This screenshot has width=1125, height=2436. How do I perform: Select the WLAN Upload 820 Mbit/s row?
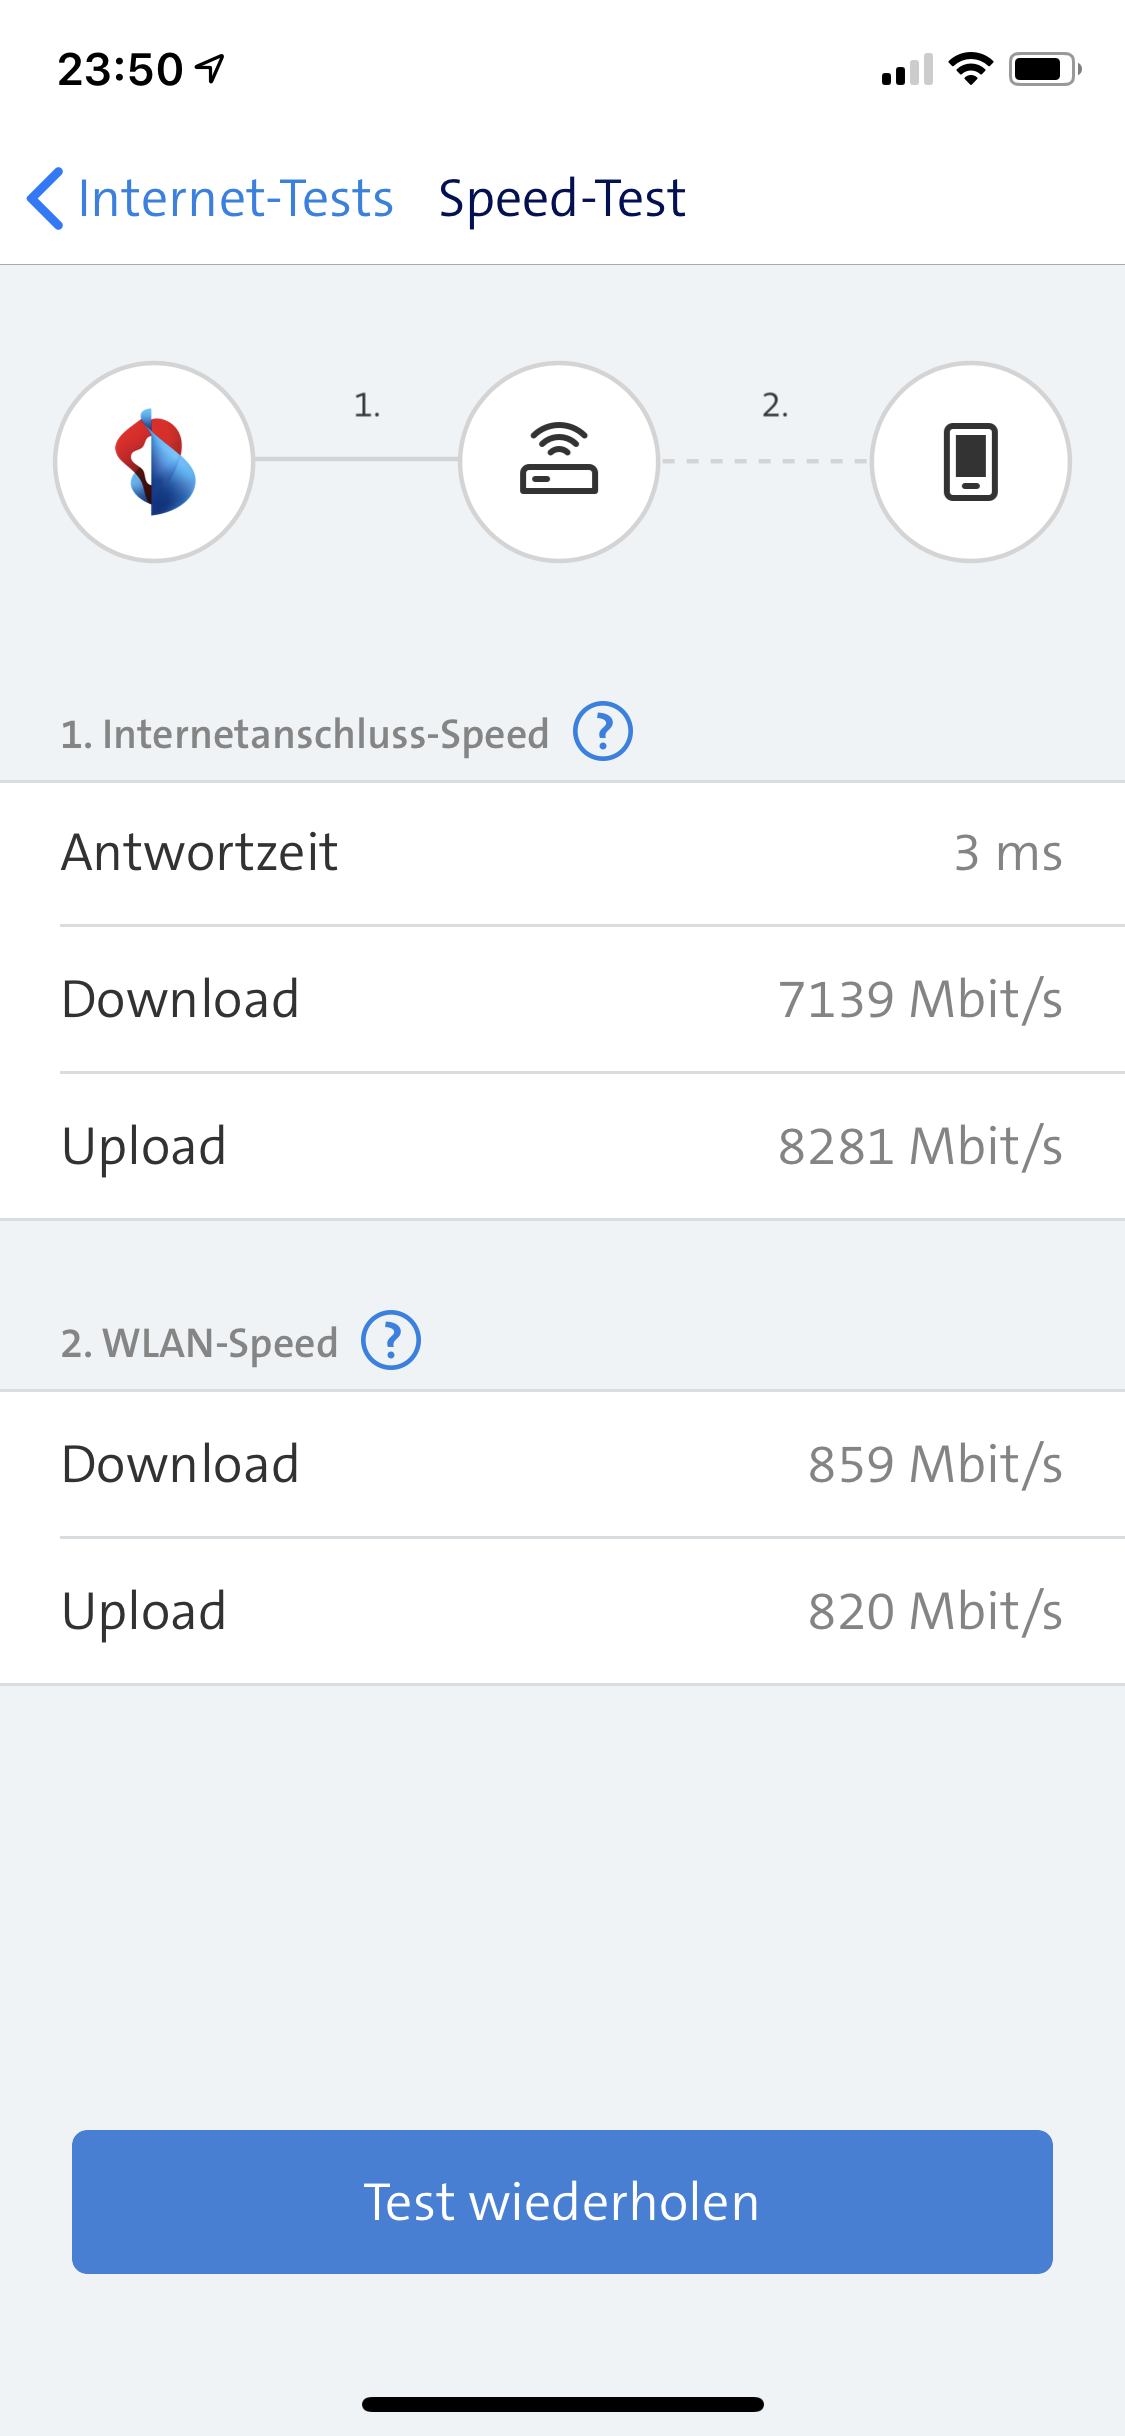[562, 1611]
